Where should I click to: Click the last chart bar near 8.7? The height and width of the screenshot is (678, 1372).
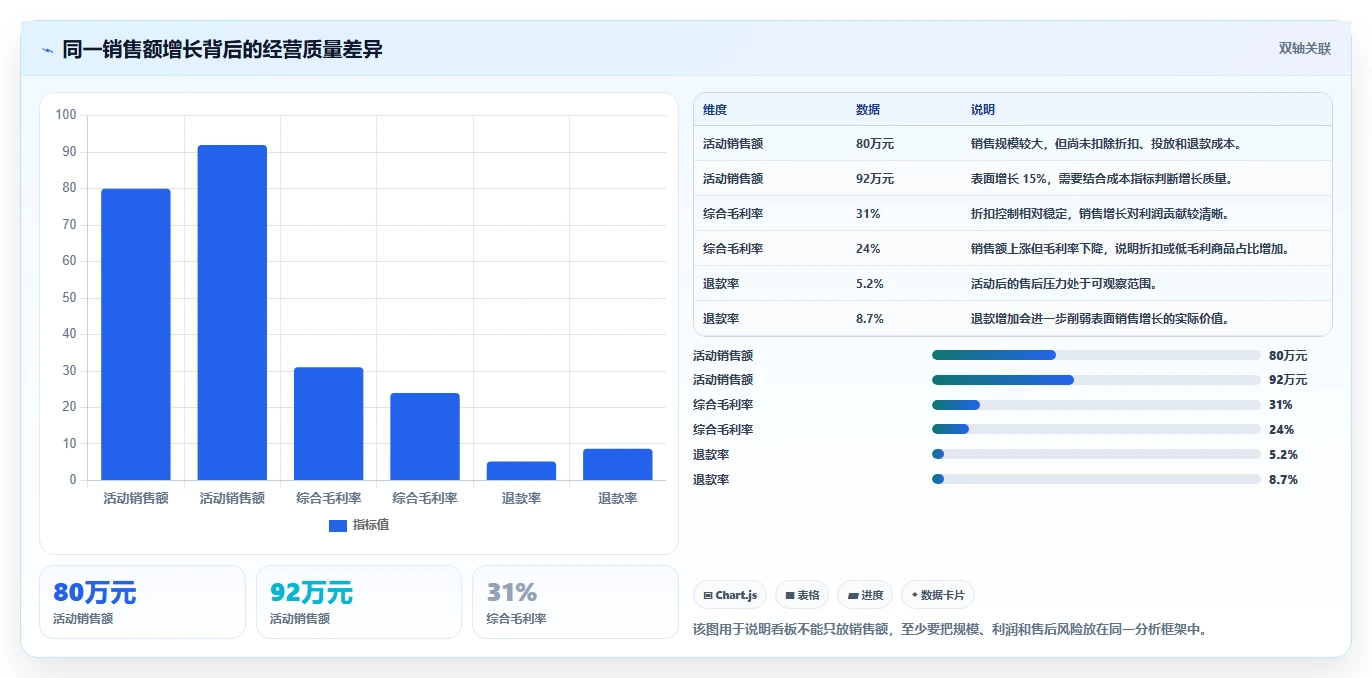[x=617, y=464]
